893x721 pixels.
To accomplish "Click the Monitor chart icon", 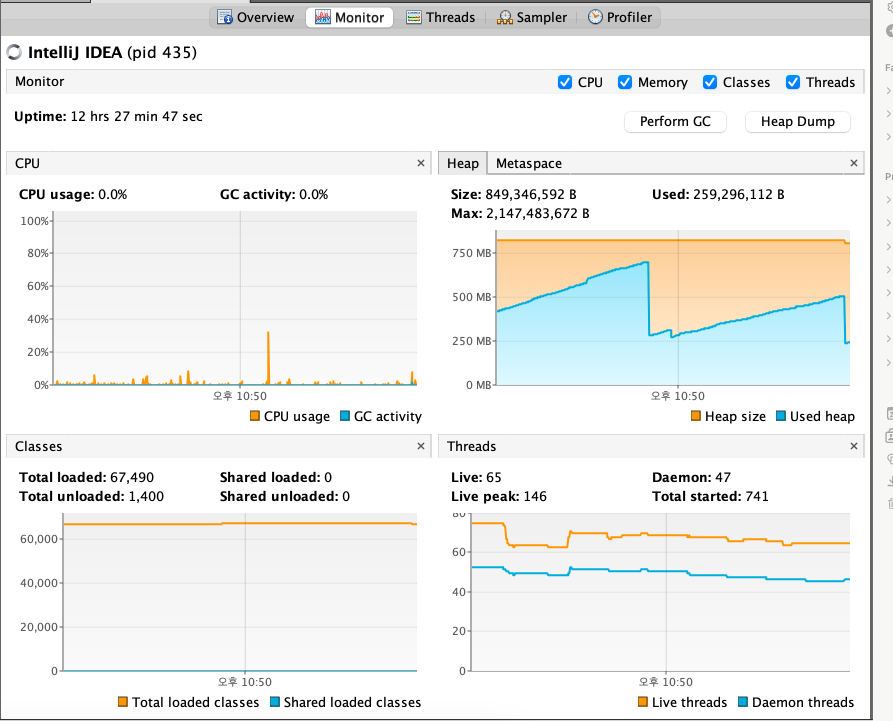I will point(322,17).
